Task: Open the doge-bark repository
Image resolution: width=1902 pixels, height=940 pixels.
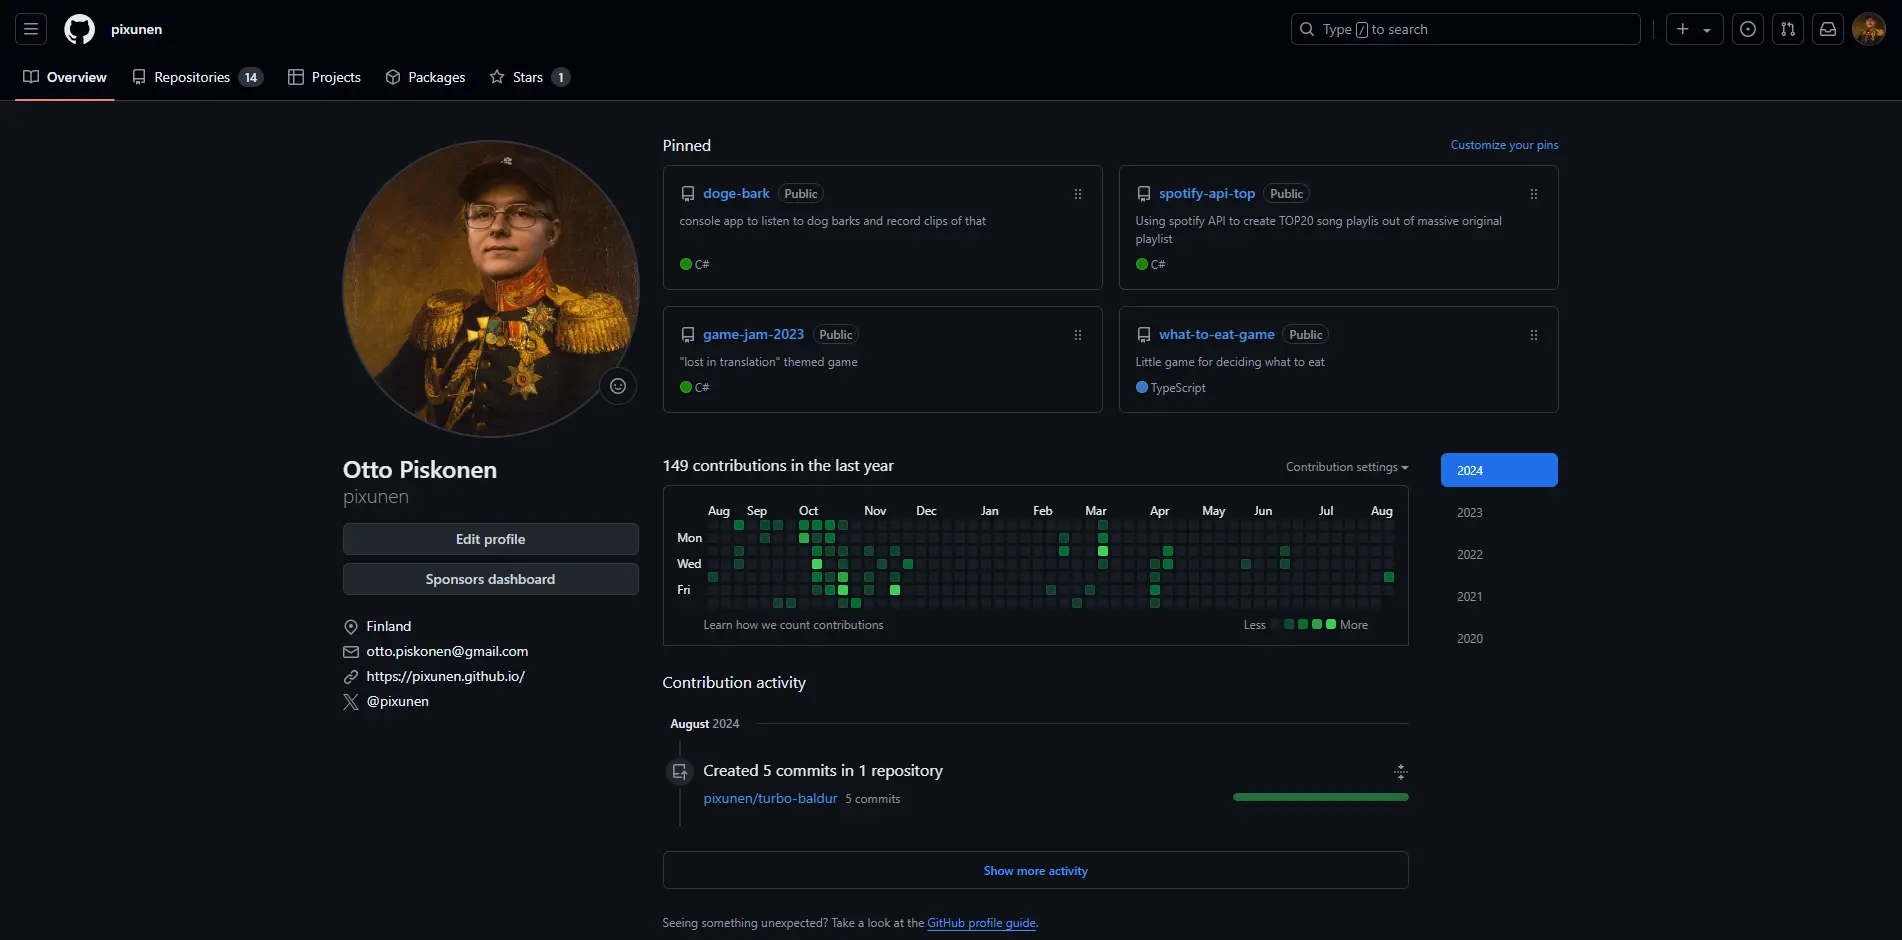Action: [736, 193]
